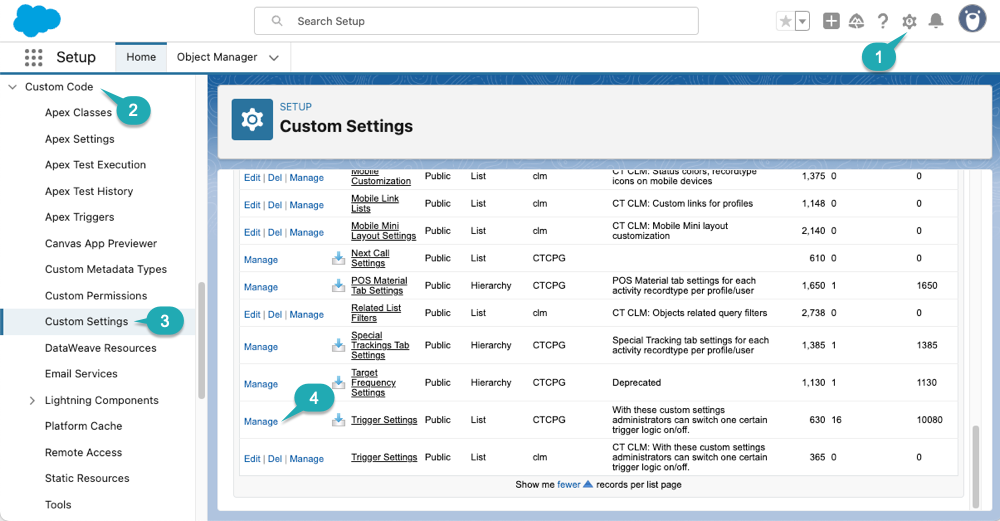Open Canvas App Previewer

click(101, 244)
